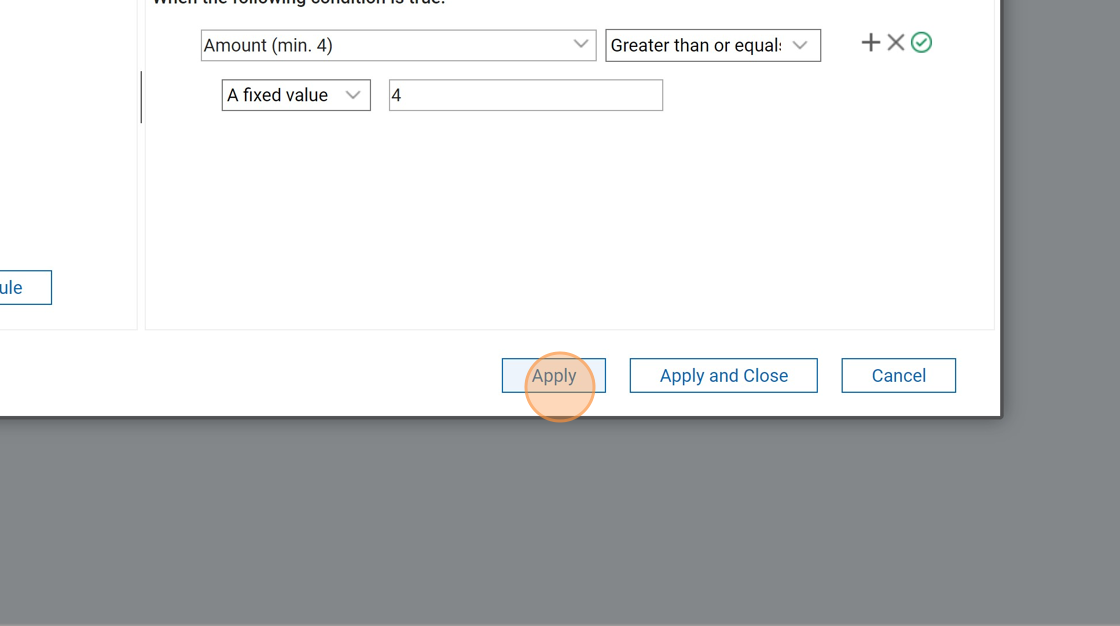
Task: Click chevron arrow beside A fixed value
Action: (353, 95)
